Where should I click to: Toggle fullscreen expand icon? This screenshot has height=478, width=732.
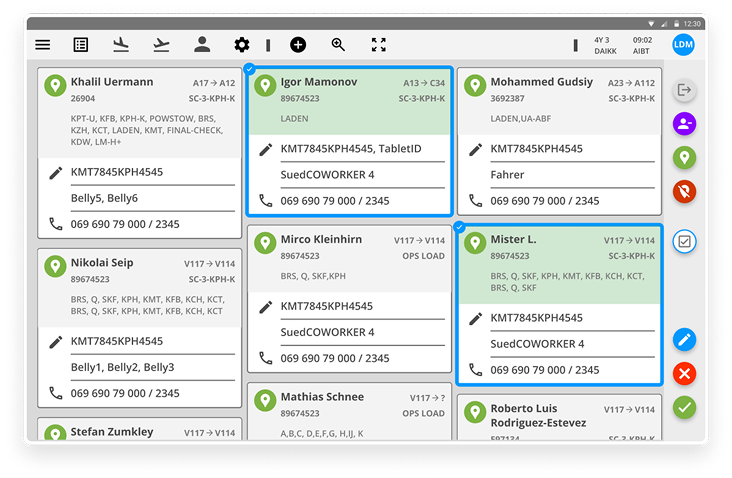pos(378,45)
